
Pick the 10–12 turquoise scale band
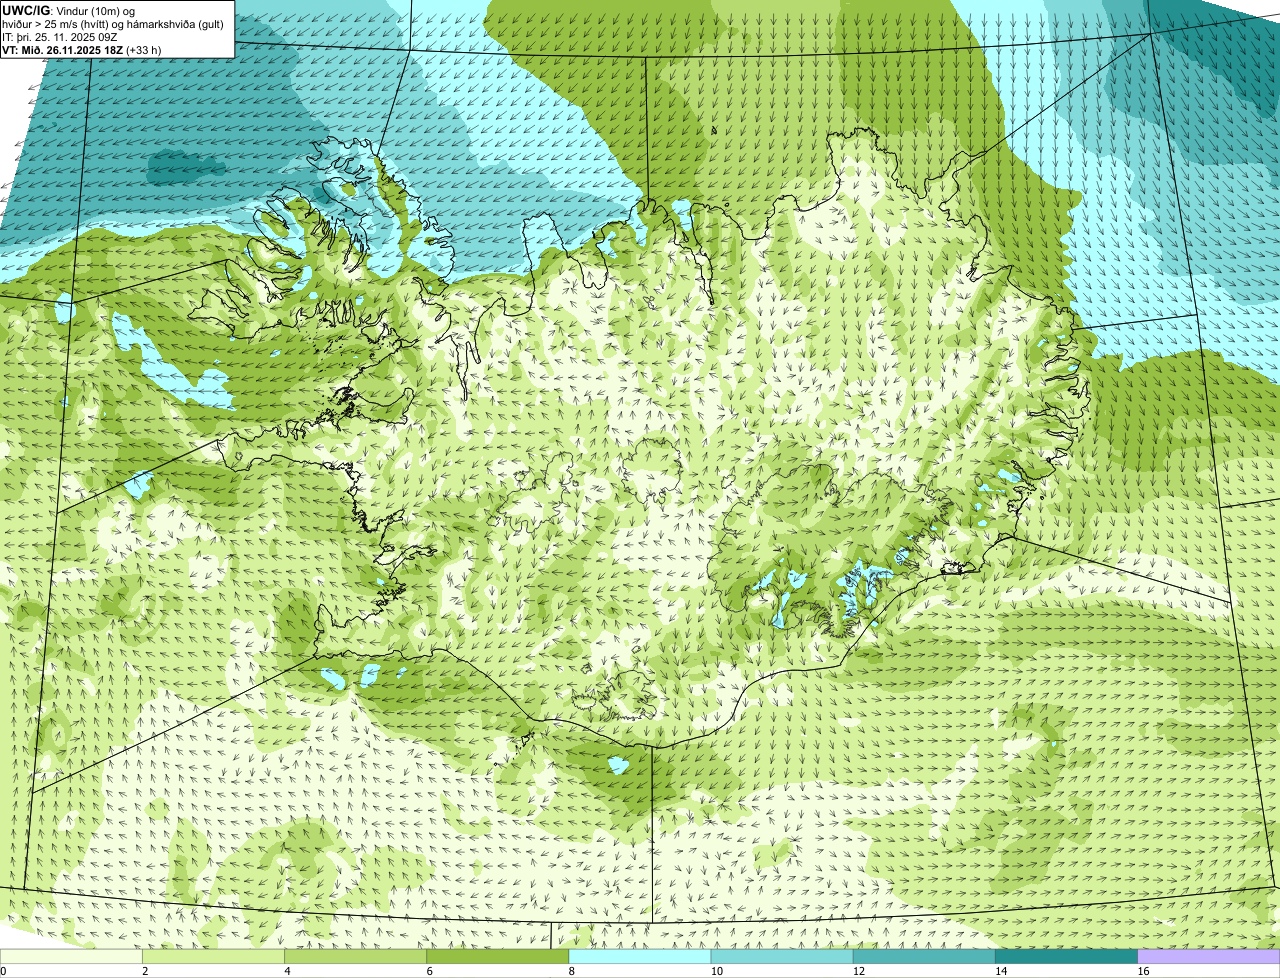(783, 957)
